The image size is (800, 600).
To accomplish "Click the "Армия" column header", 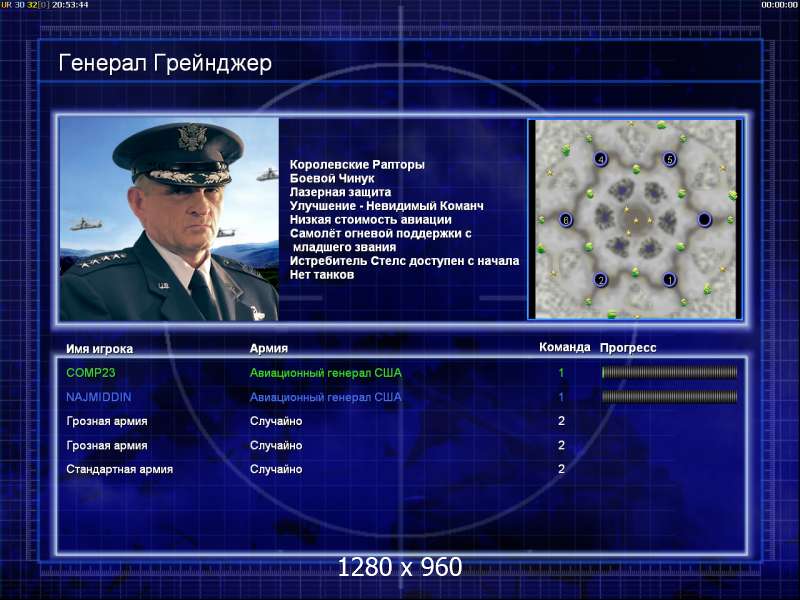I will [x=269, y=348].
